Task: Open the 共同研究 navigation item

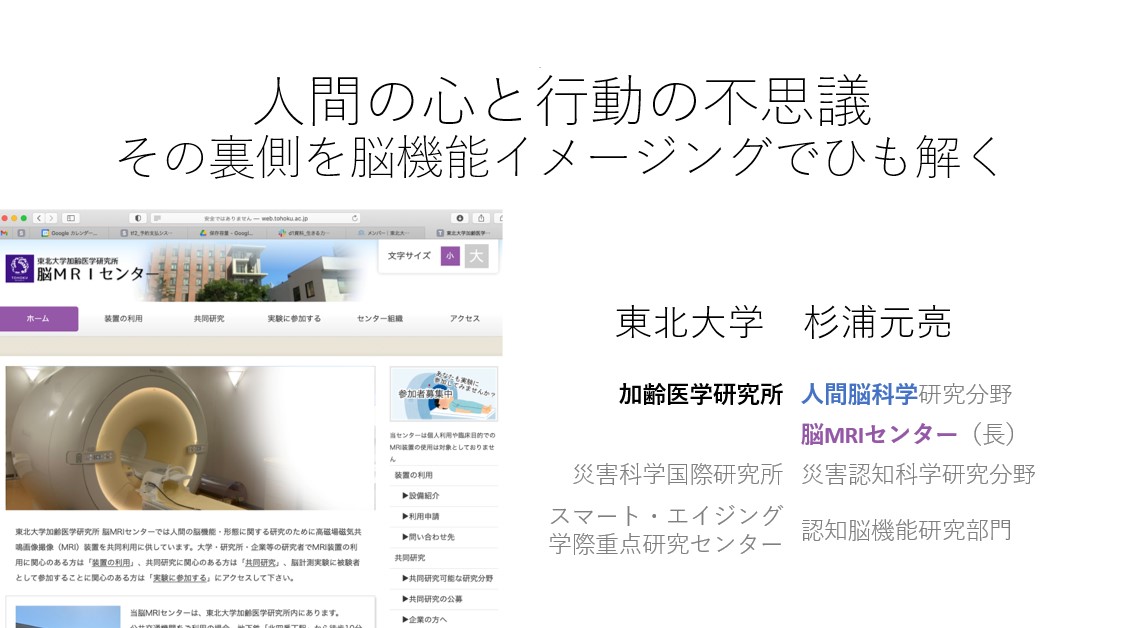Action: point(209,319)
